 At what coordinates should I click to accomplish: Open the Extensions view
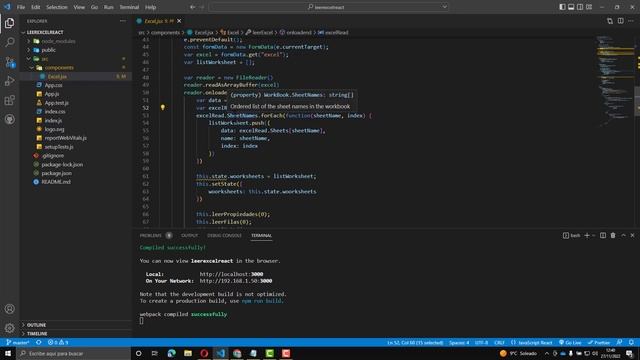[x=9, y=100]
